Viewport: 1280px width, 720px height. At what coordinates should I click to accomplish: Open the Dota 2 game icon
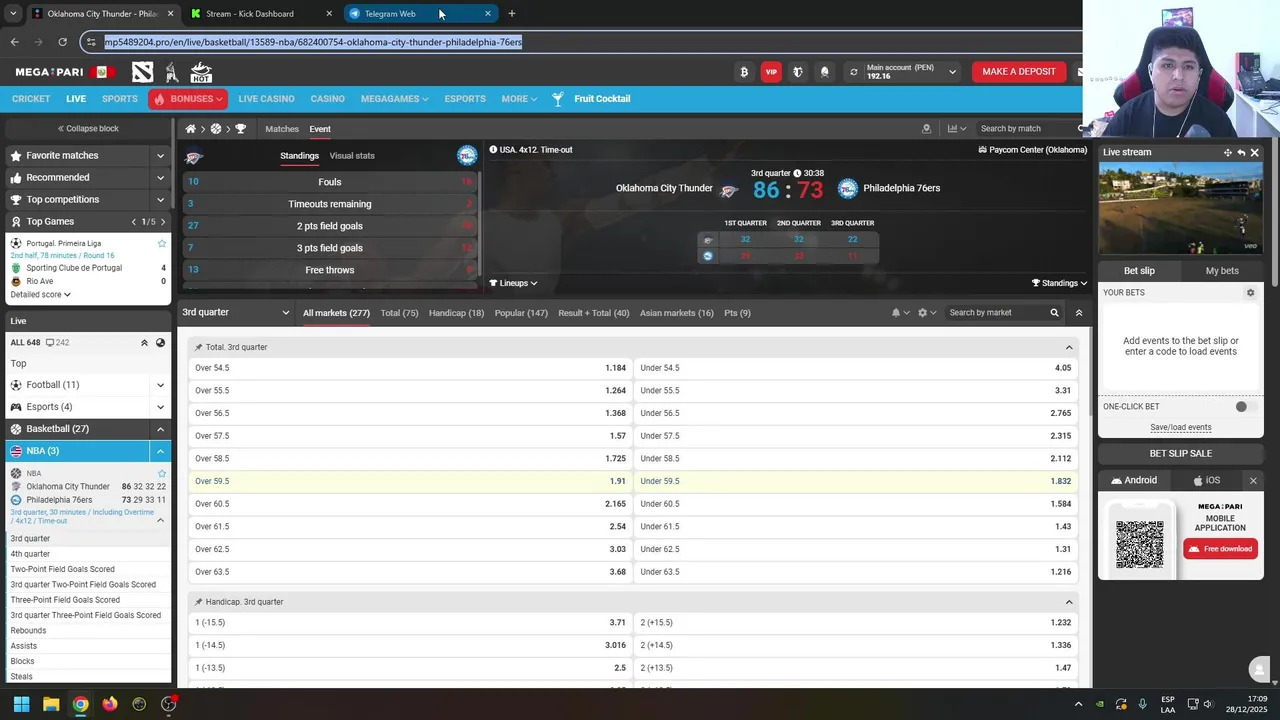pos(143,72)
